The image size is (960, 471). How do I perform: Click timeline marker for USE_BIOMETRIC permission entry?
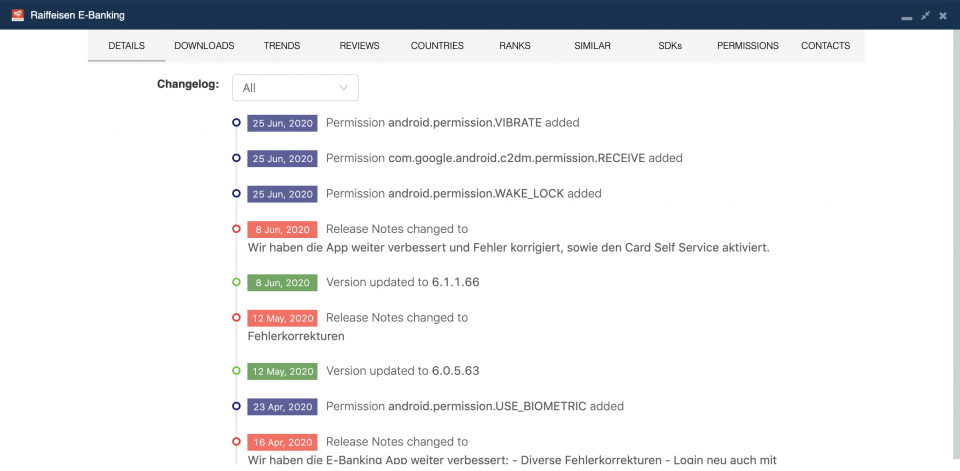click(x=236, y=406)
